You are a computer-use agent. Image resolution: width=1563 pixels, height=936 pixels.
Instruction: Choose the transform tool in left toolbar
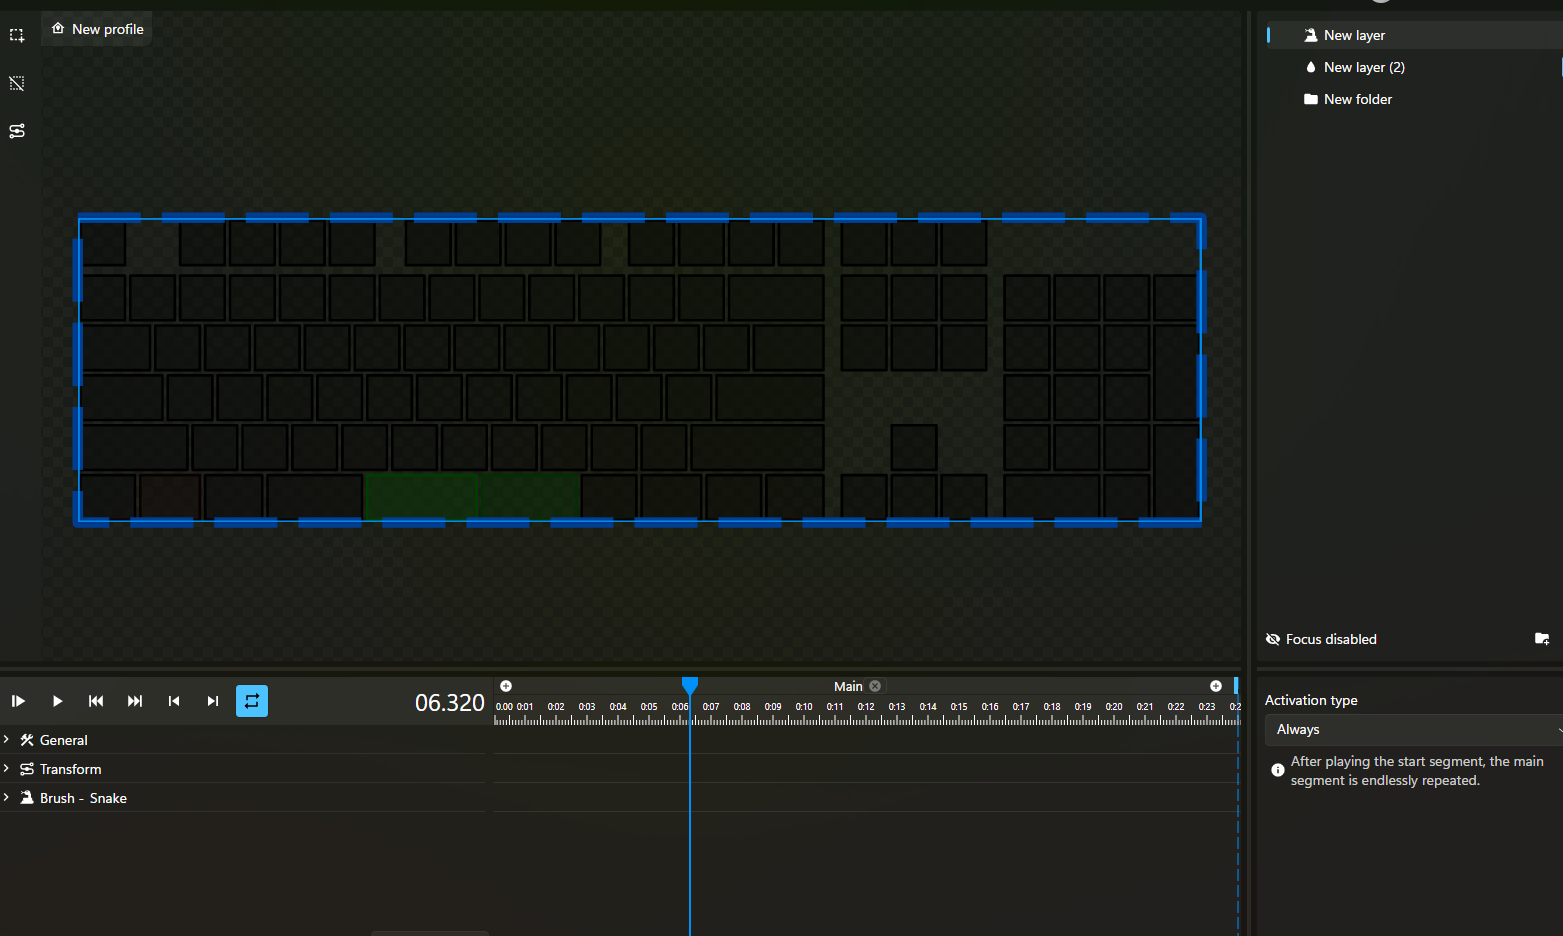click(x=17, y=131)
